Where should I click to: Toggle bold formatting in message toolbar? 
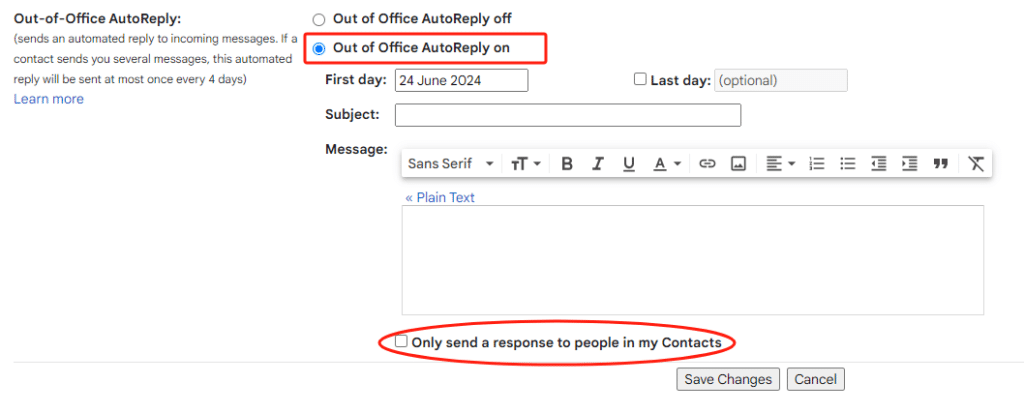(x=567, y=164)
